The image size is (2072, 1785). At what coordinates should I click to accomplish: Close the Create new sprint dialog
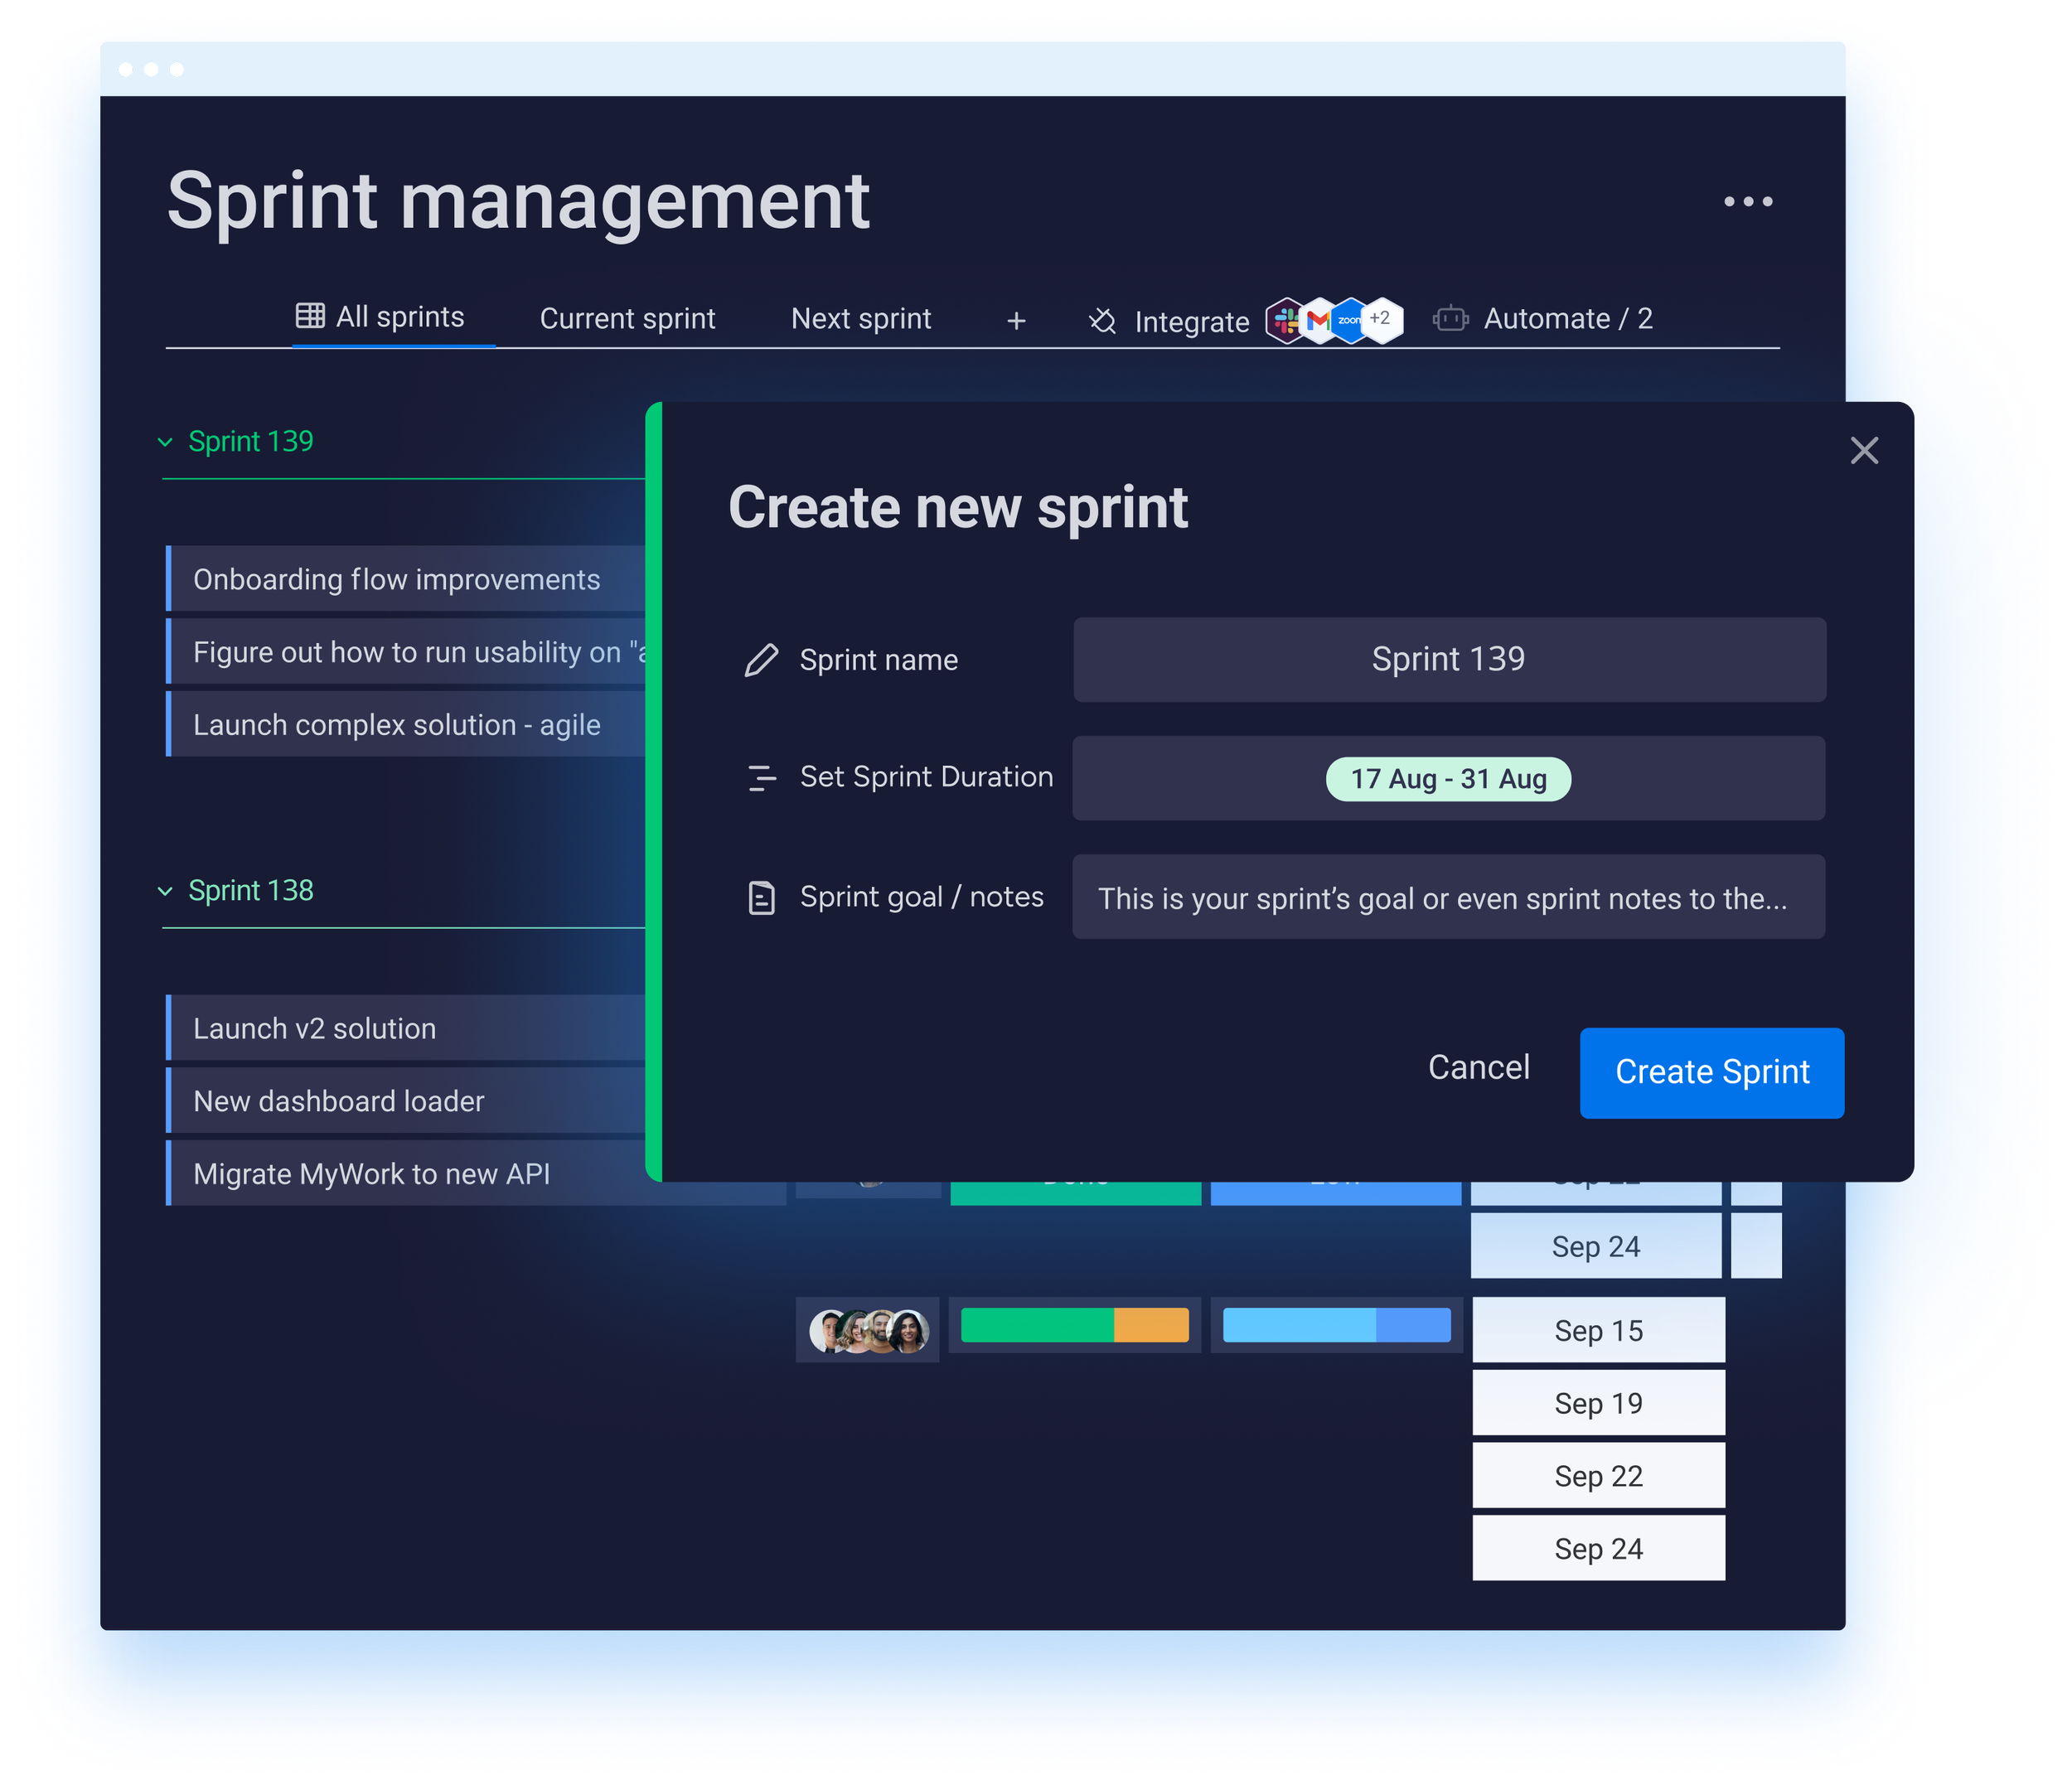click(x=1864, y=451)
